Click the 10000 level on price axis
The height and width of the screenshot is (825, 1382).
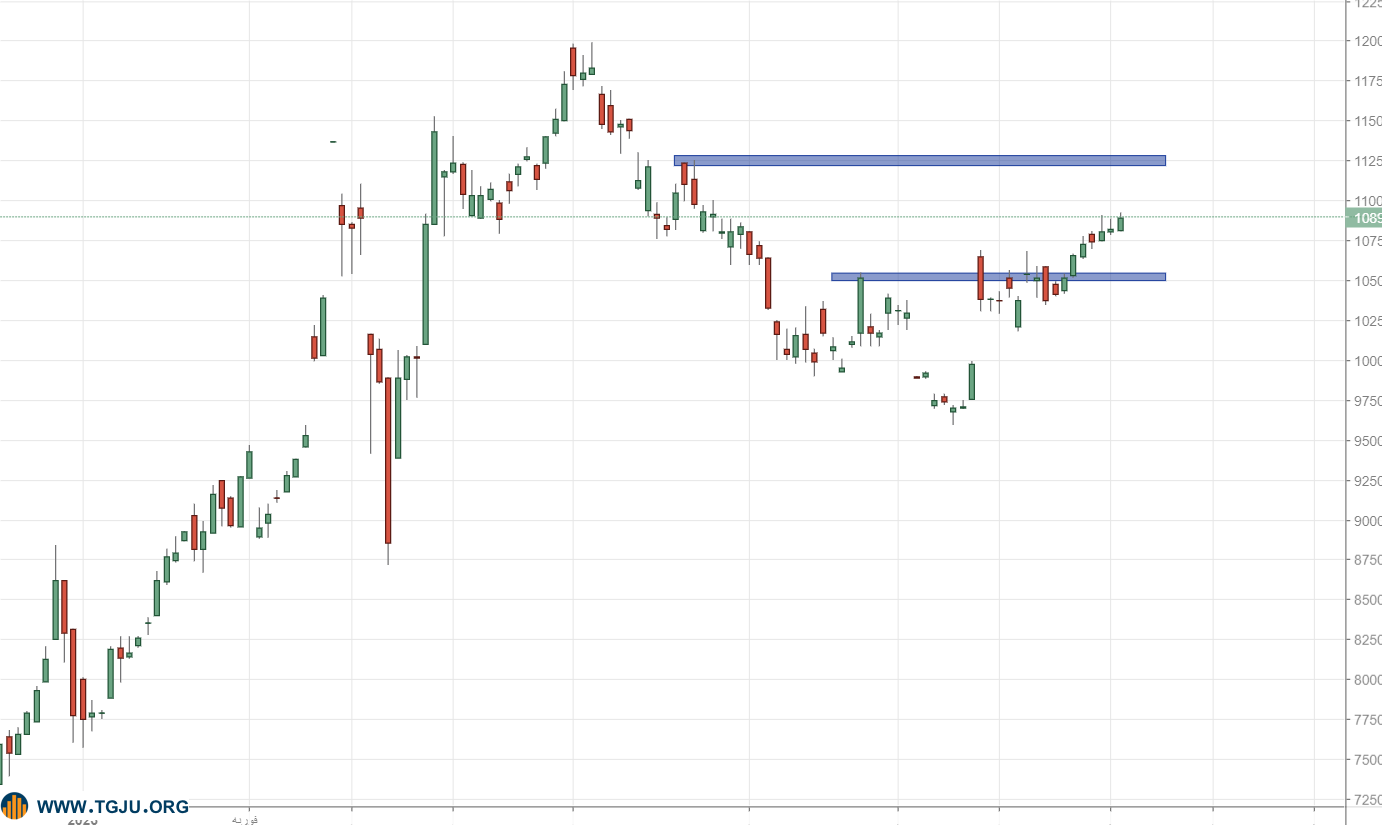(1366, 361)
